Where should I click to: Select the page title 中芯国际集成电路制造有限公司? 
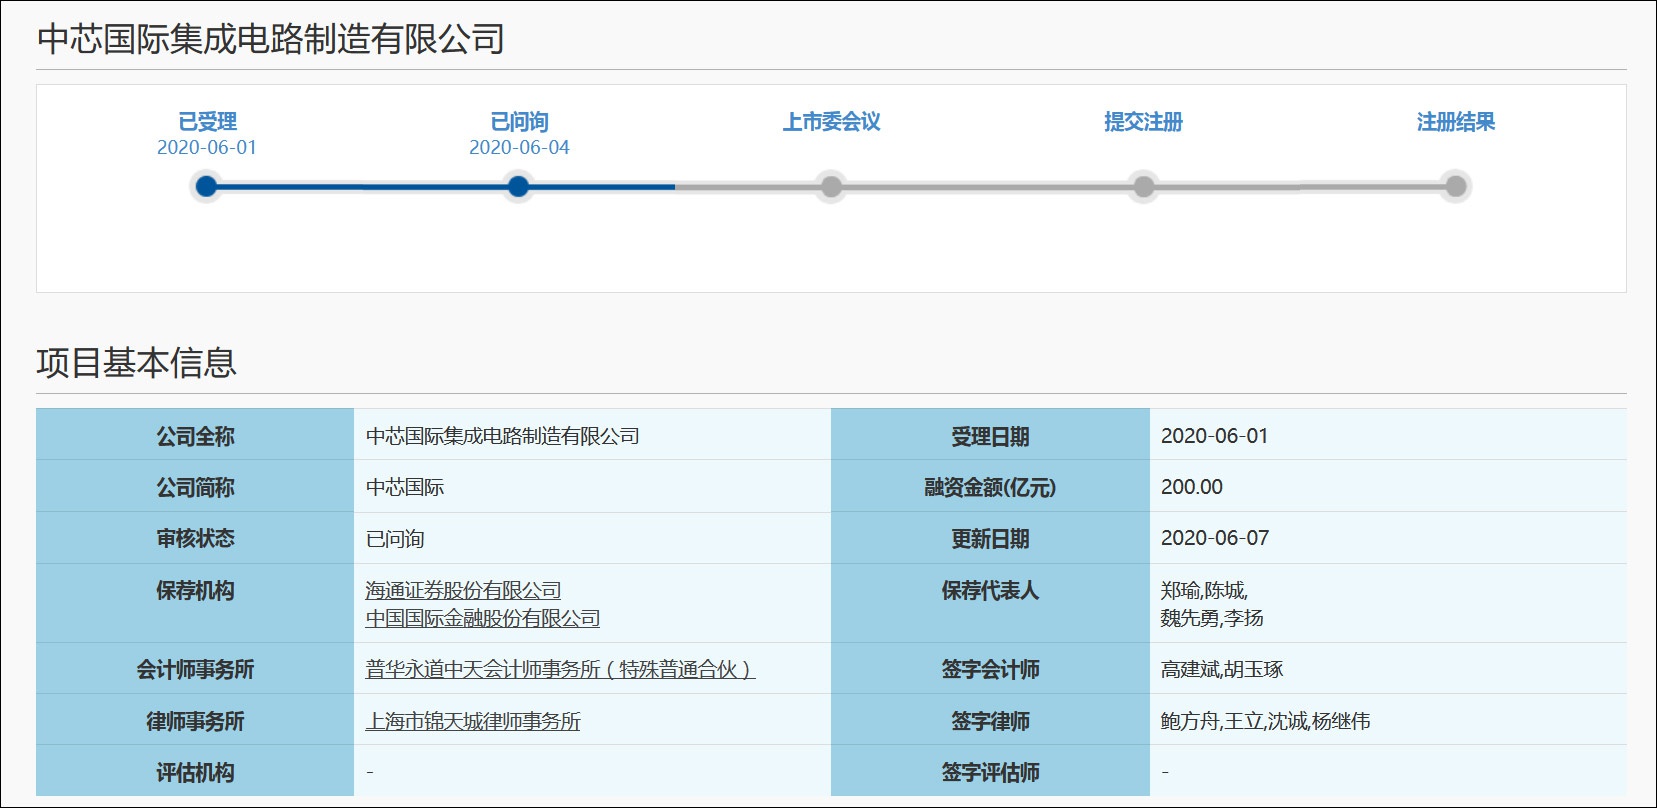click(271, 39)
